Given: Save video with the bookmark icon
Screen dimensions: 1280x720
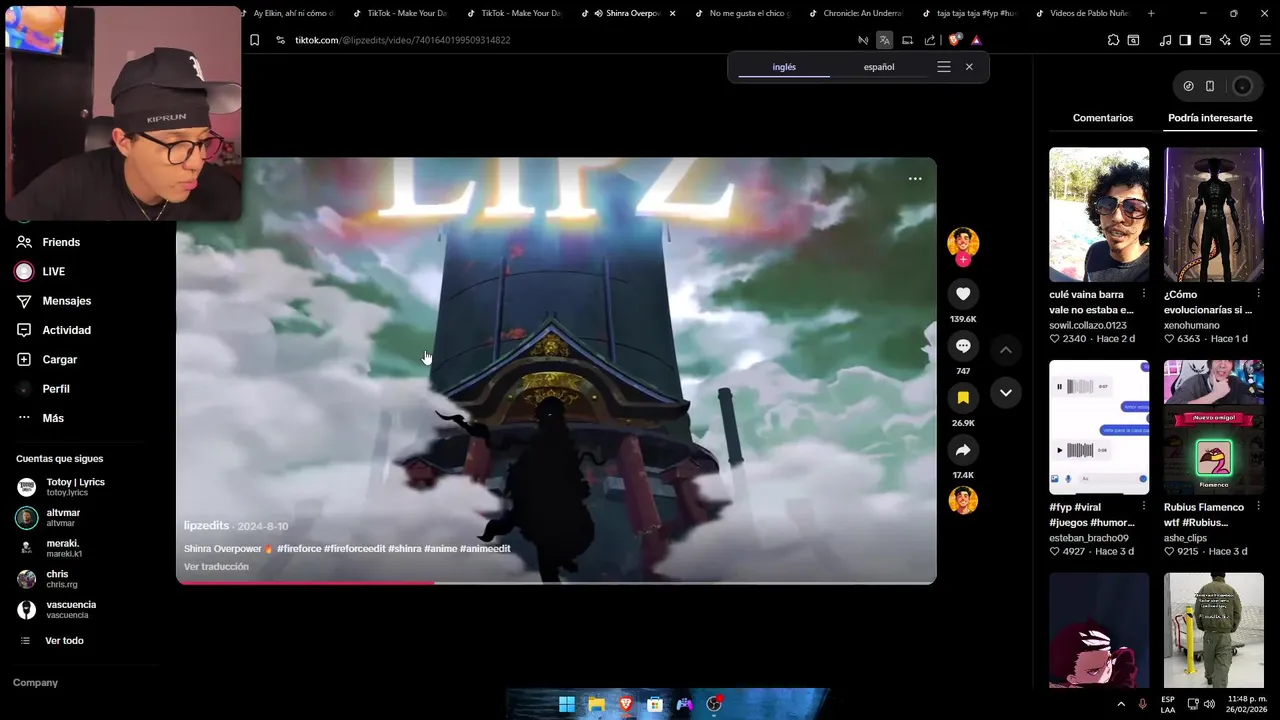Looking at the screenshot, I should pos(963,397).
